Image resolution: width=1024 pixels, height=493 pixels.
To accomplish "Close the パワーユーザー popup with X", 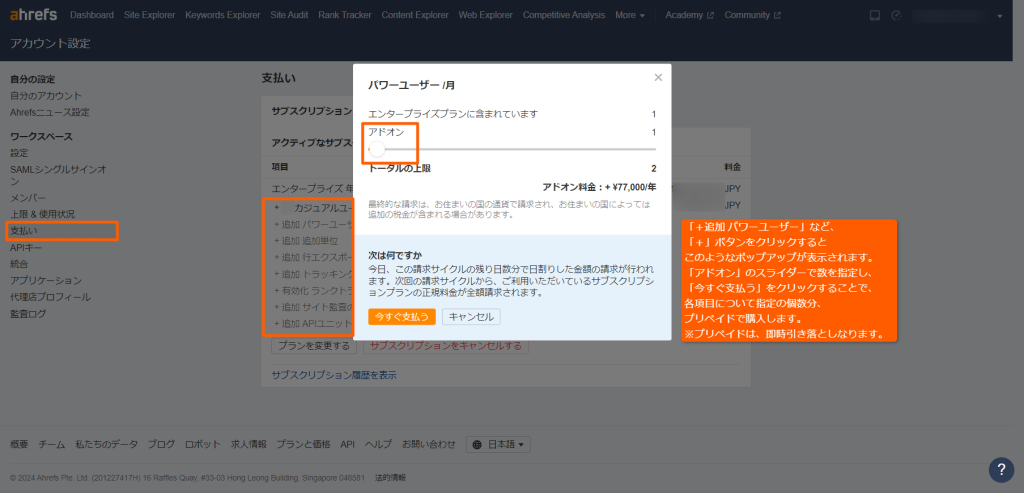I will tap(658, 77).
